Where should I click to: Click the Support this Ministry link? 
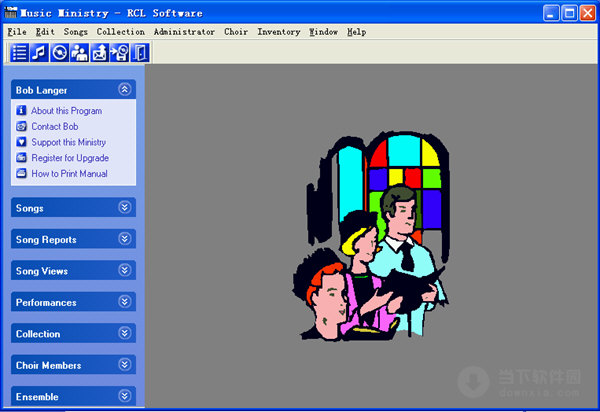[68, 142]
